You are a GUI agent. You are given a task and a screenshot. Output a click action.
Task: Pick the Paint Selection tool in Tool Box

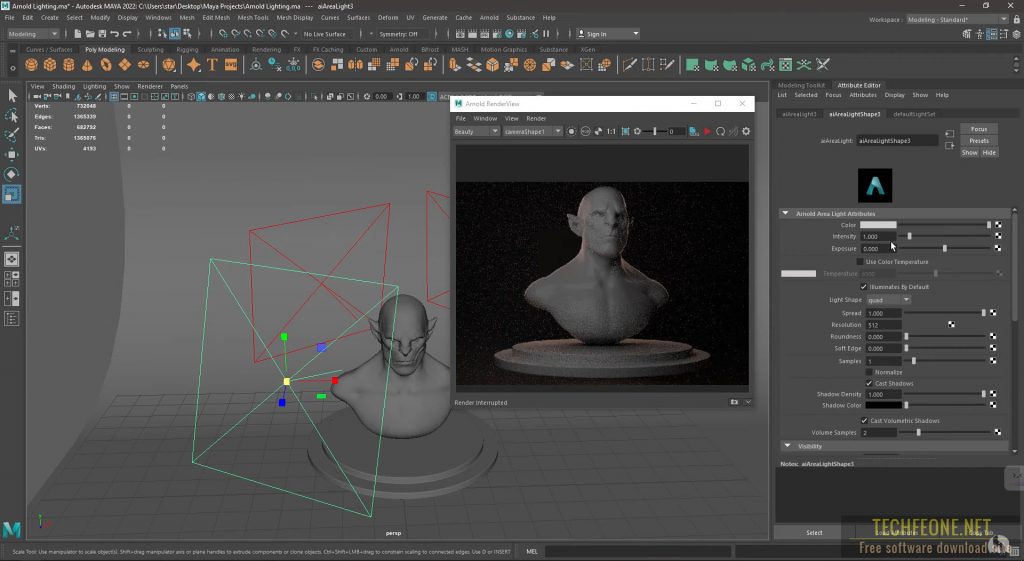[12, 135]
